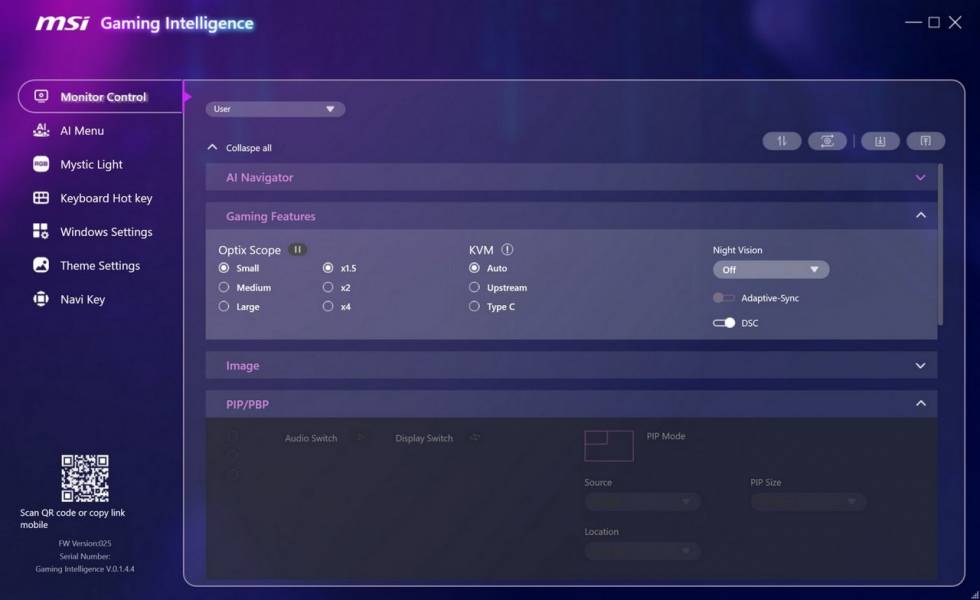Turn off the DSC toggle
The width and height of the screenshot is (980, 600).
coord(724,323)
